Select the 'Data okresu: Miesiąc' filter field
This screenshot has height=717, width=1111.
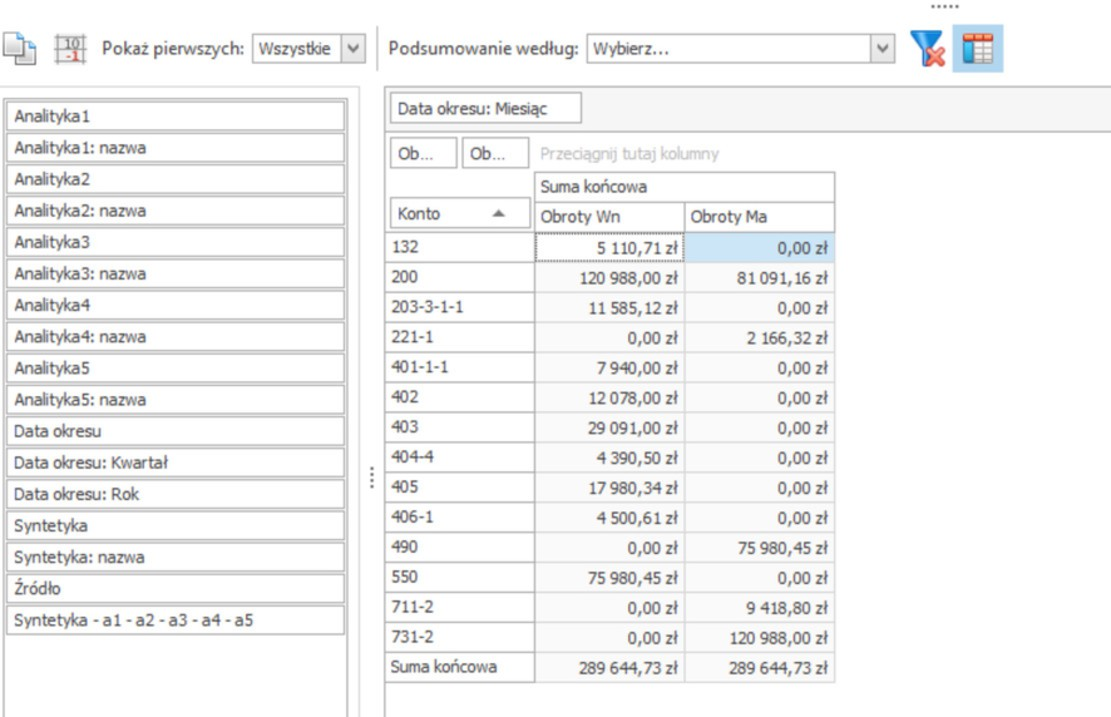[485, 109]
